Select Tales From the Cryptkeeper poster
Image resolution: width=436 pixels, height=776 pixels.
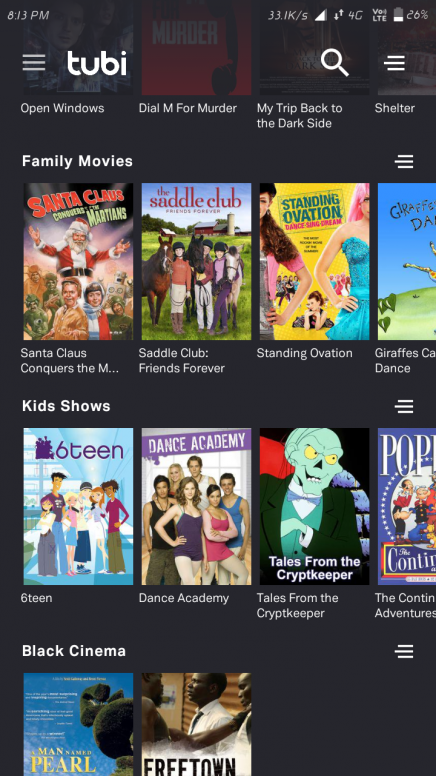[314, 506]
